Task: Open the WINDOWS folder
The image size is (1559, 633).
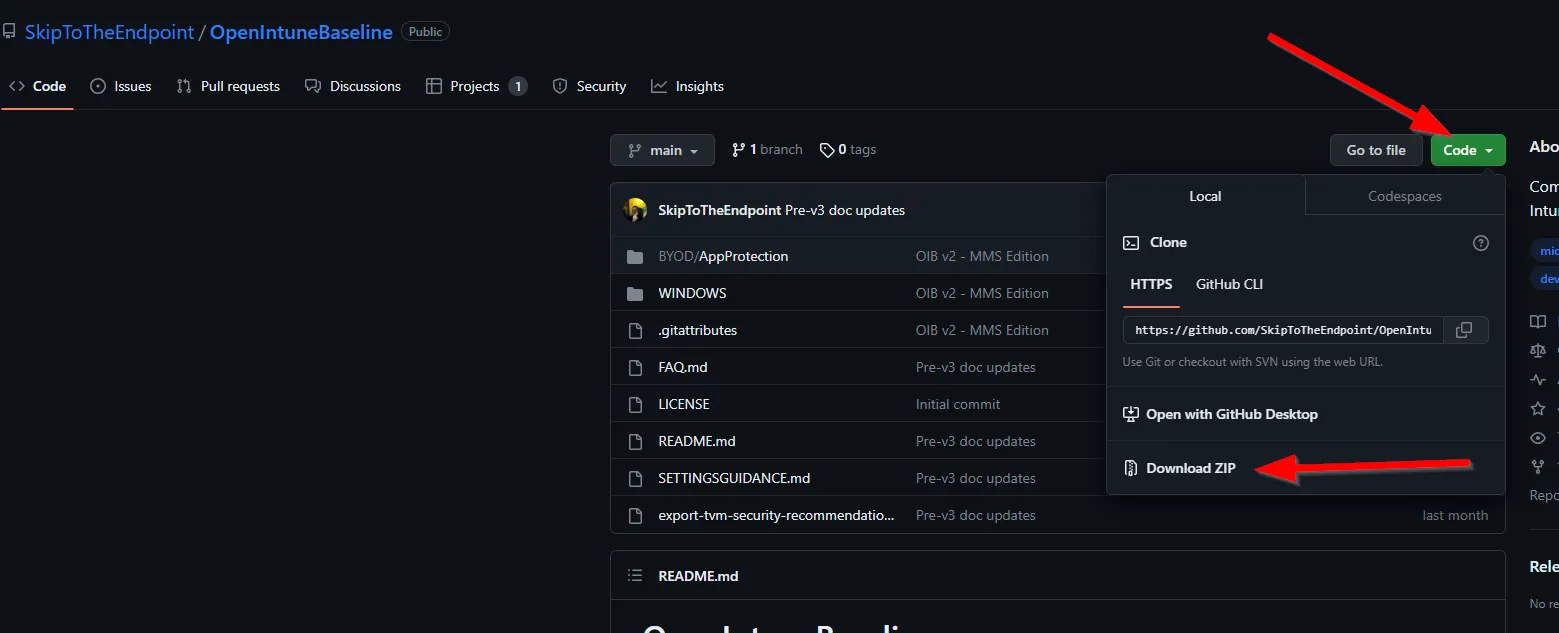Action: tap(692, 293)
